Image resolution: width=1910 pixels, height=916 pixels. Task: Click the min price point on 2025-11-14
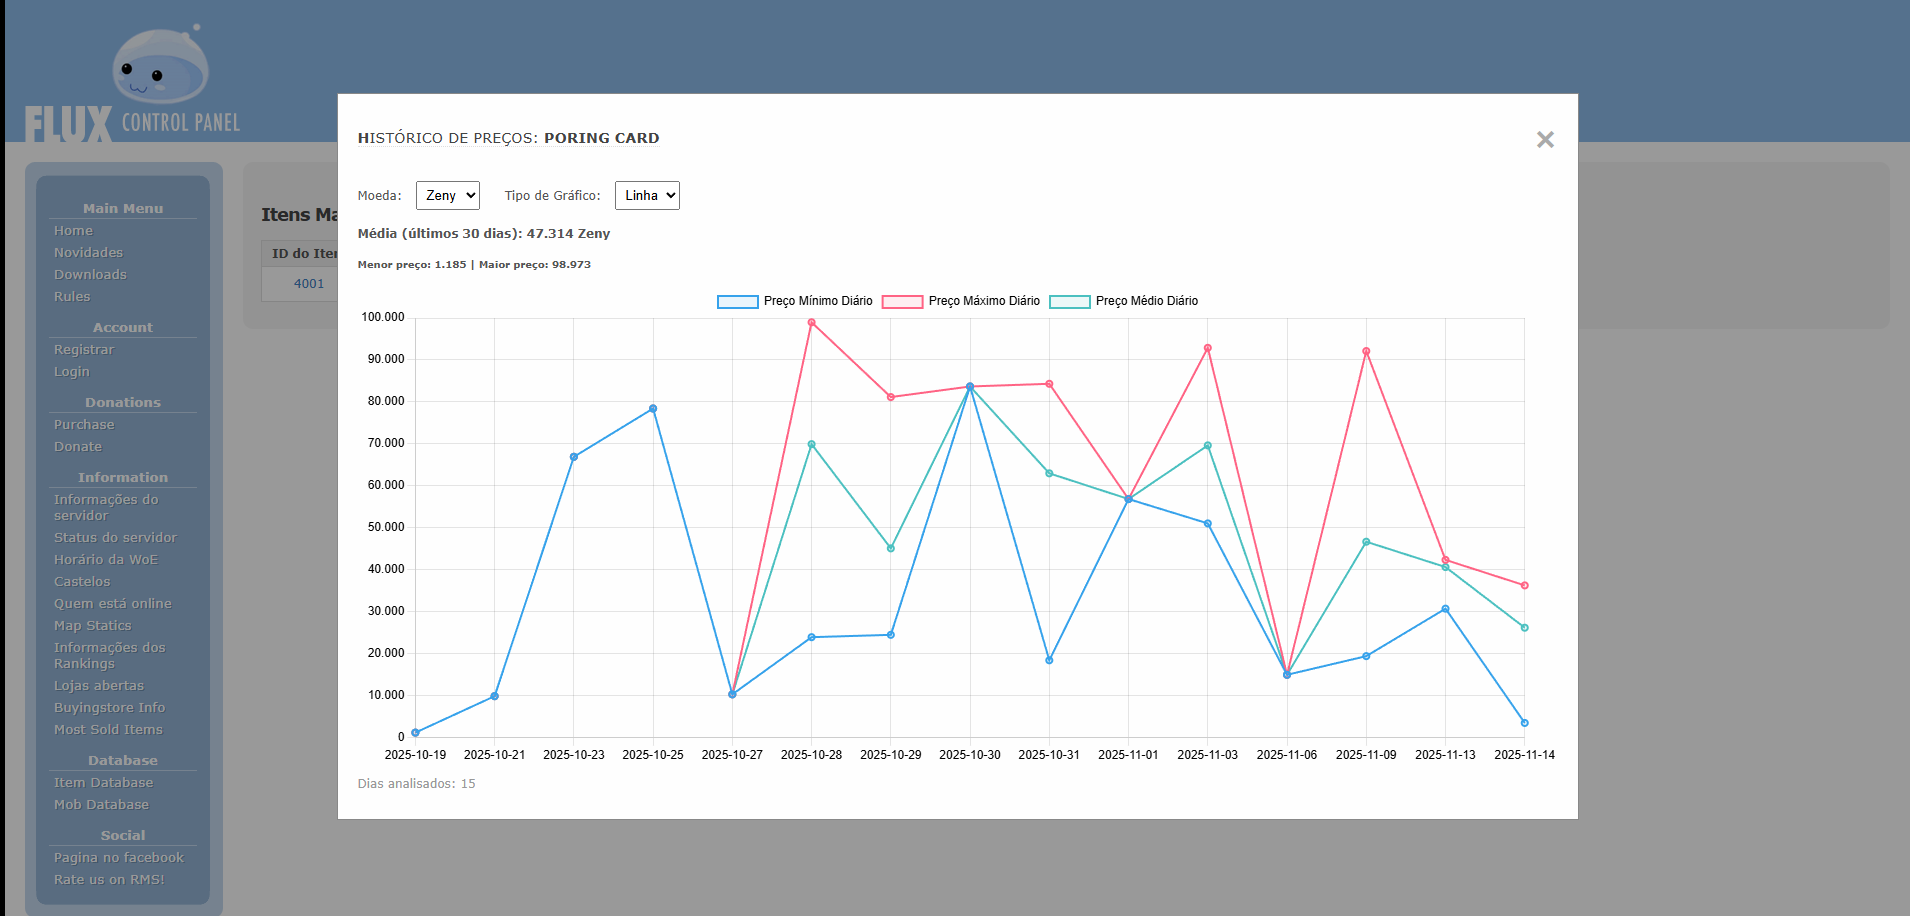(1524, 723)
